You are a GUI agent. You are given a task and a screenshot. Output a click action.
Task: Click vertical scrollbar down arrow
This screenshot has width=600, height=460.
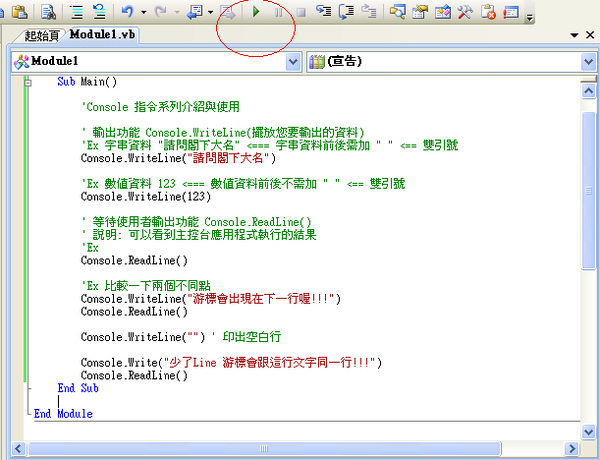(x=589, y=432)
